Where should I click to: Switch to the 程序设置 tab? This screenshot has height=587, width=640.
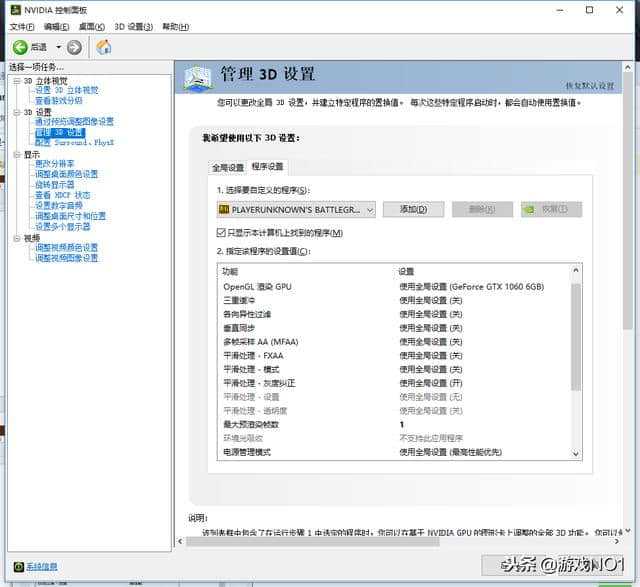click(x=267, y=167)
